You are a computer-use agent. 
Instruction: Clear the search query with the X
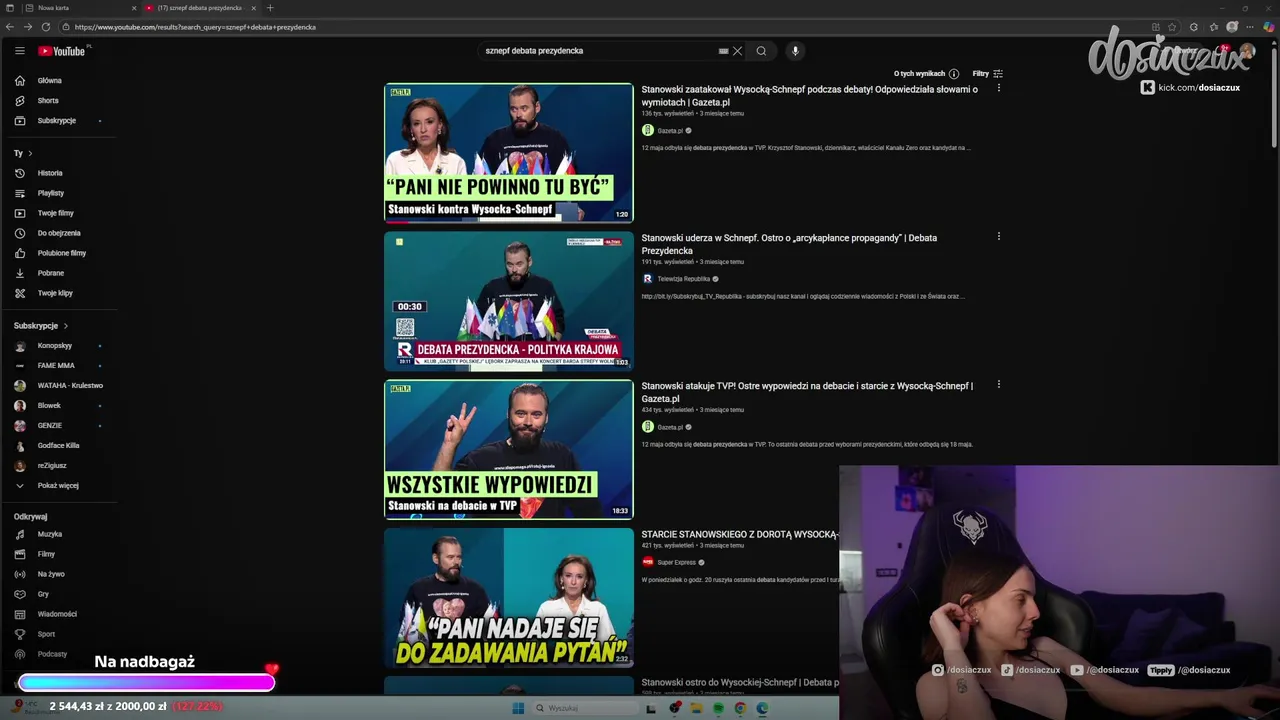click(737, 51)
